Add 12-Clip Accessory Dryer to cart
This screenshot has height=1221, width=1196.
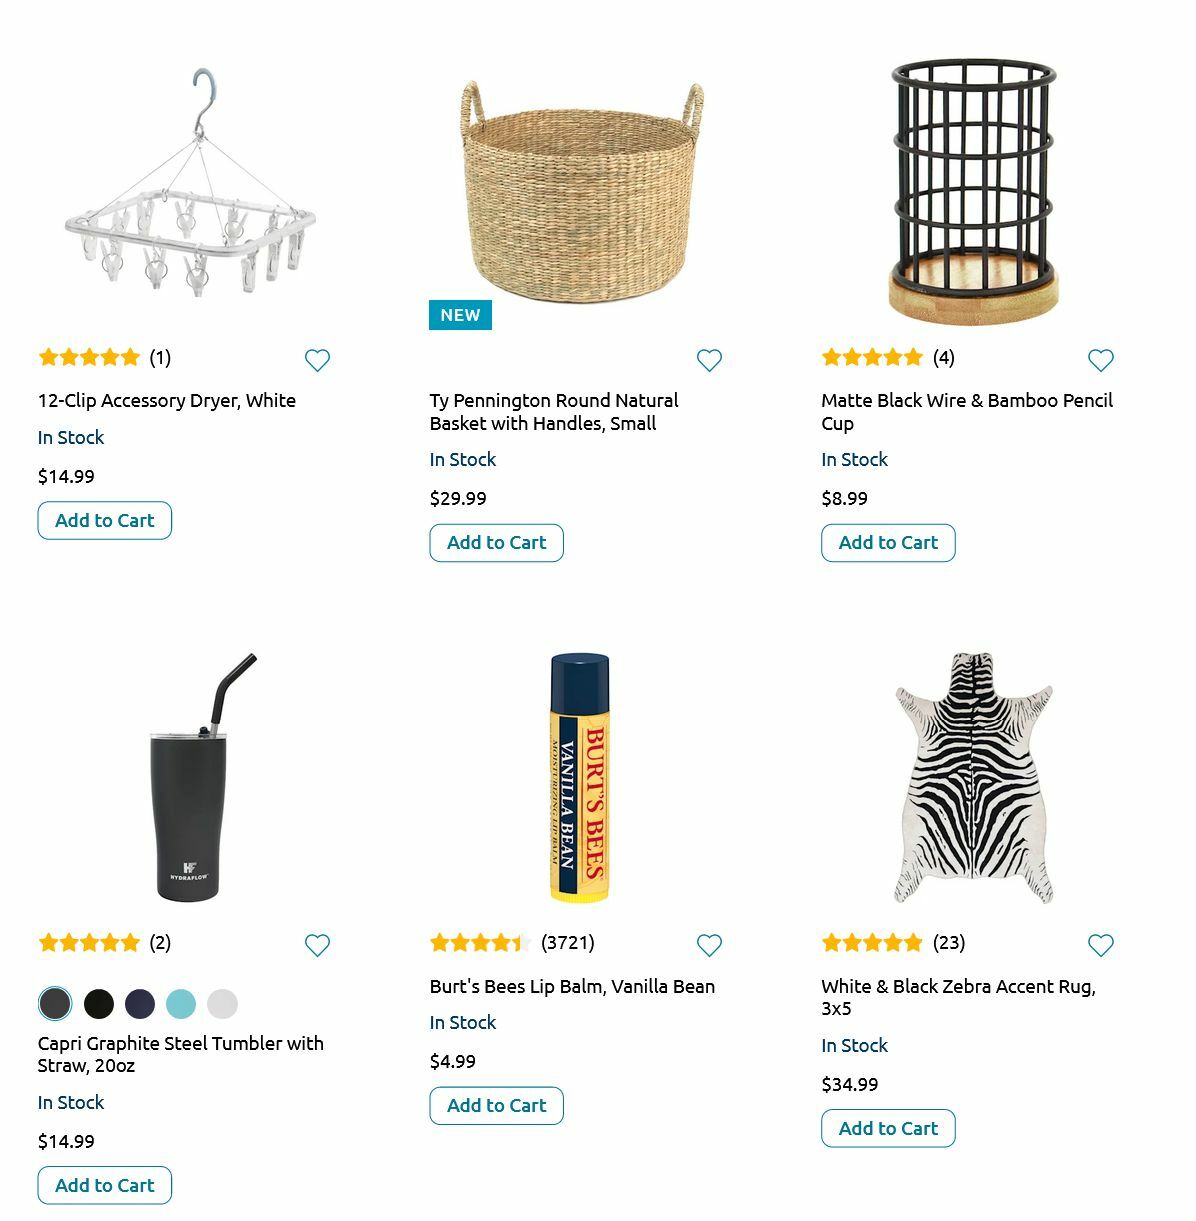pos(105,520)
